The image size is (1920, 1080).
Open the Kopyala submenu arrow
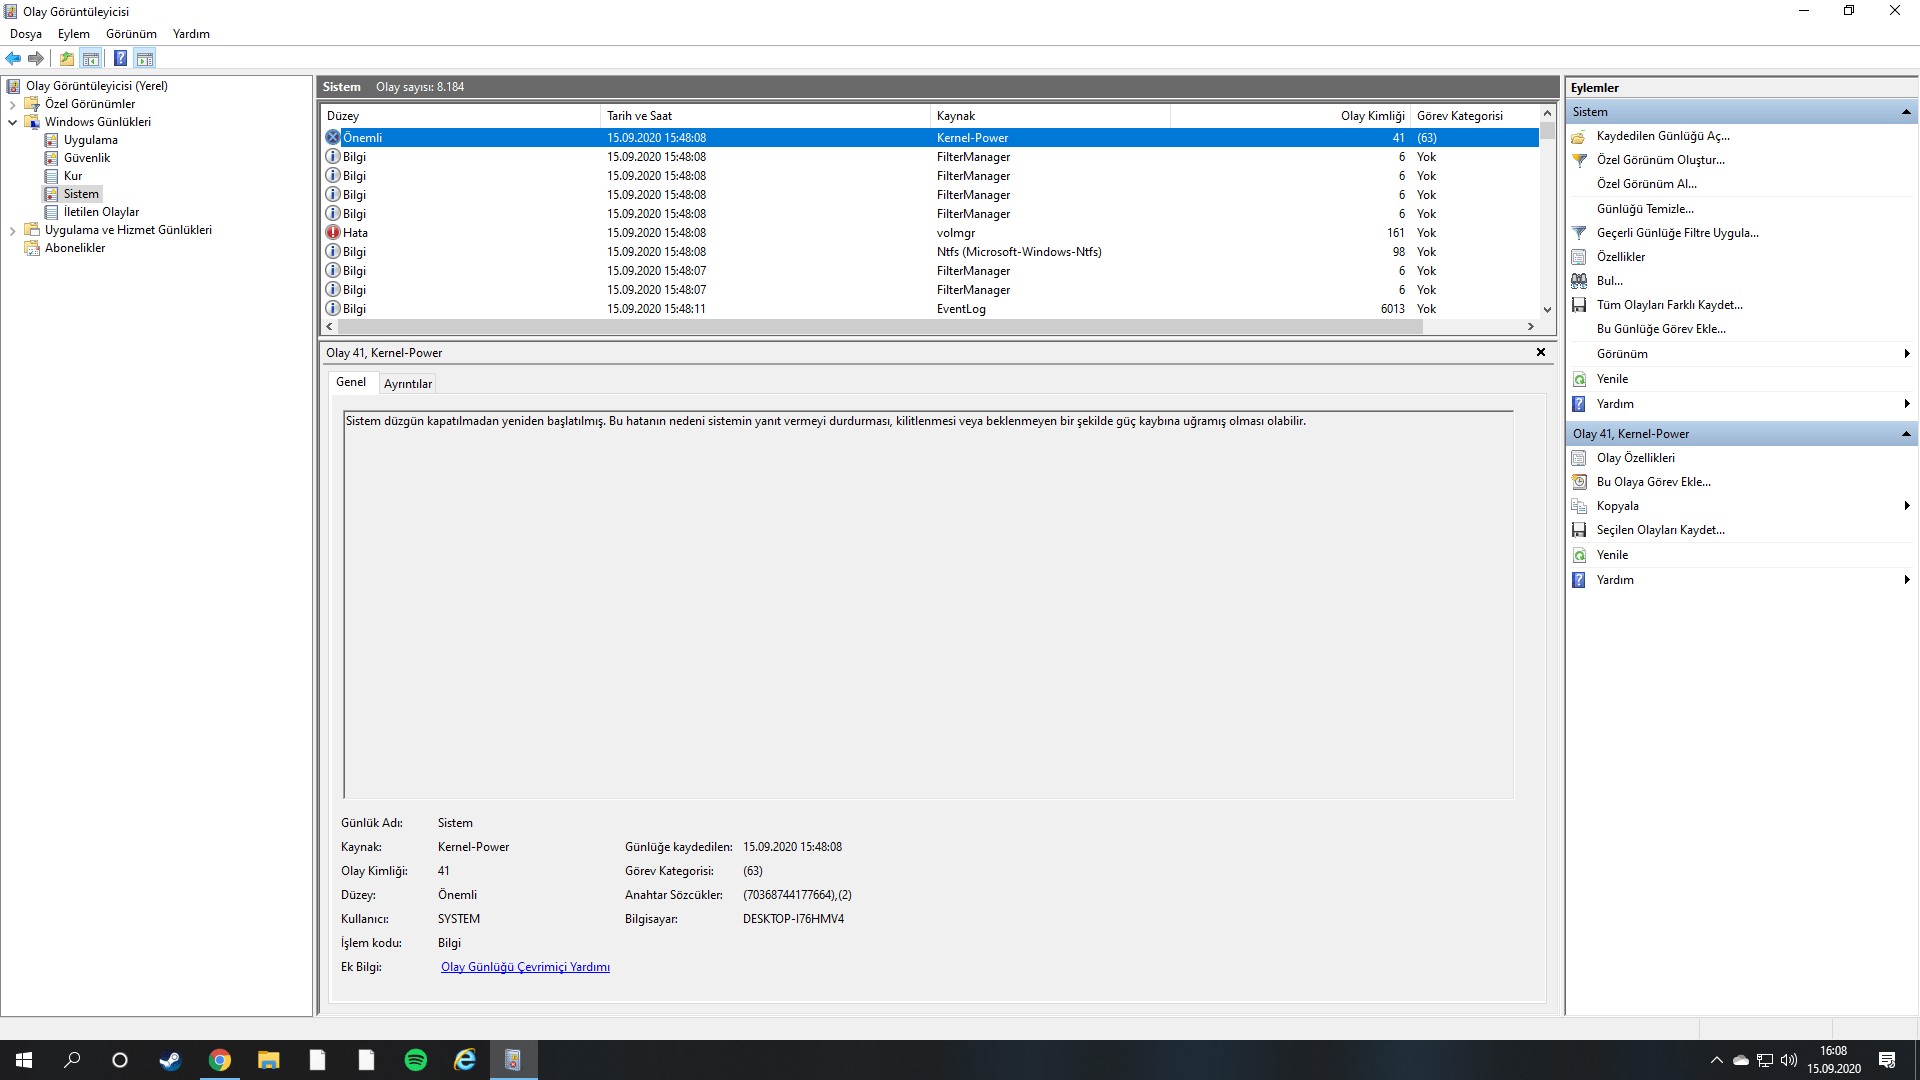click(x=1906, y=506)
